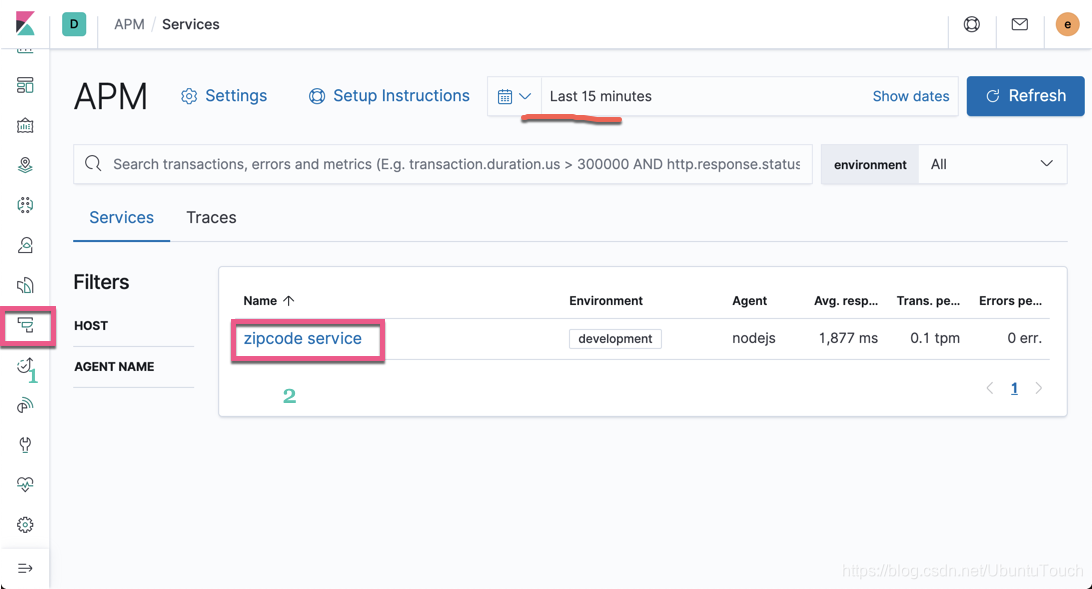Image resolution: width=1092 pixels, height=589 pixels.
Task: Open the newsfeed mail icon
Action: click(x=1020, y=24)
